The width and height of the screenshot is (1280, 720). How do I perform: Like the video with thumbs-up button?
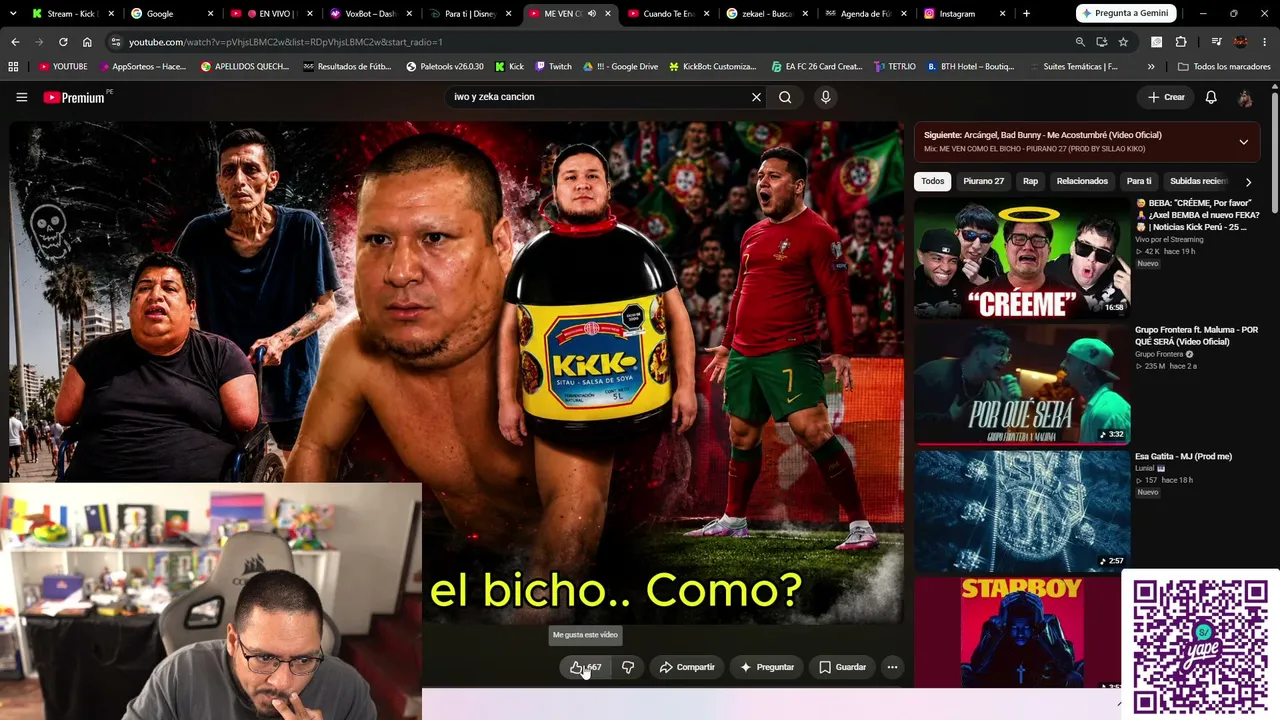coord(586,667)
